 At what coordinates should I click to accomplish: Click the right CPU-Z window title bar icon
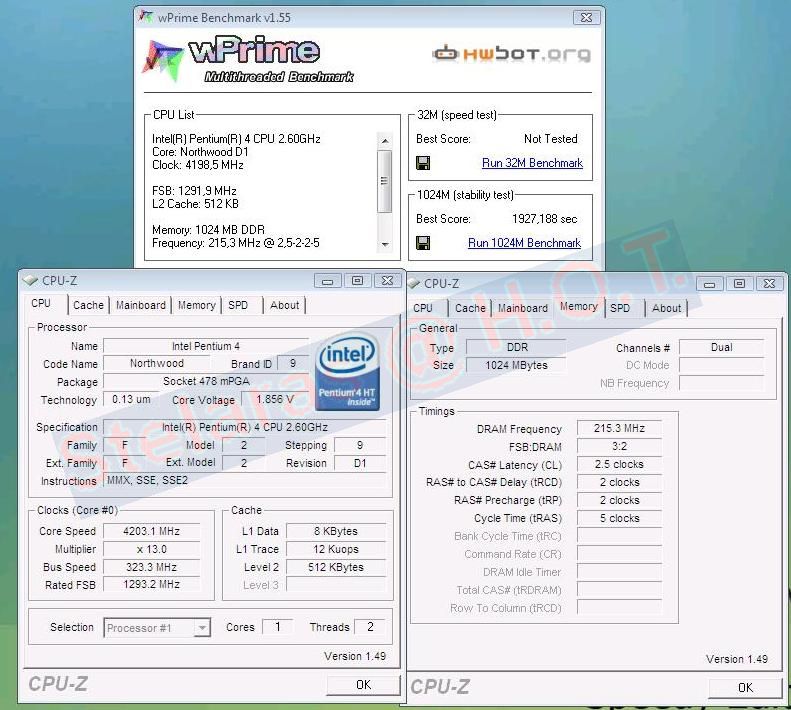pyautogui.click(x=414, y=284)
